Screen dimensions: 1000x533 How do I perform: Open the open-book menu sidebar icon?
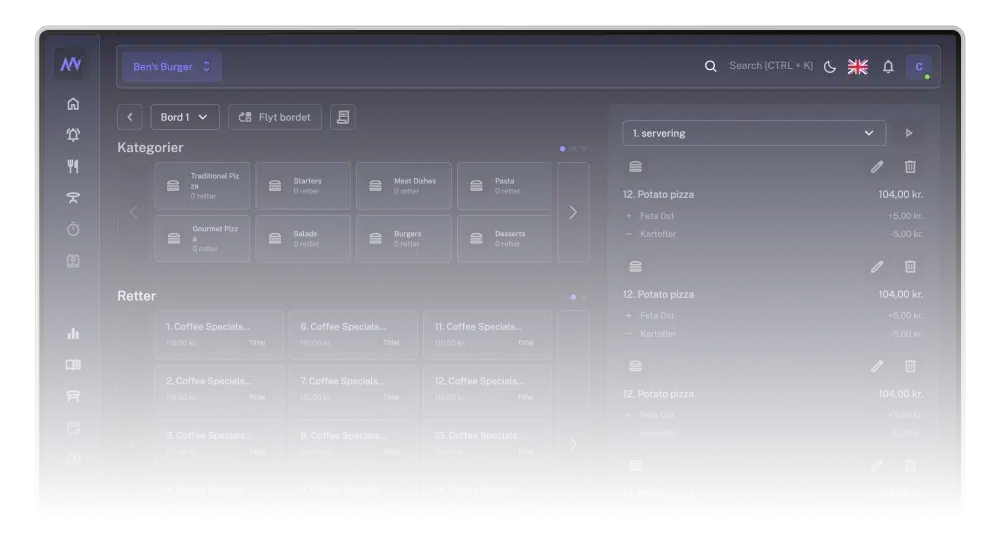pyautogui.click(x=73, y=365)
